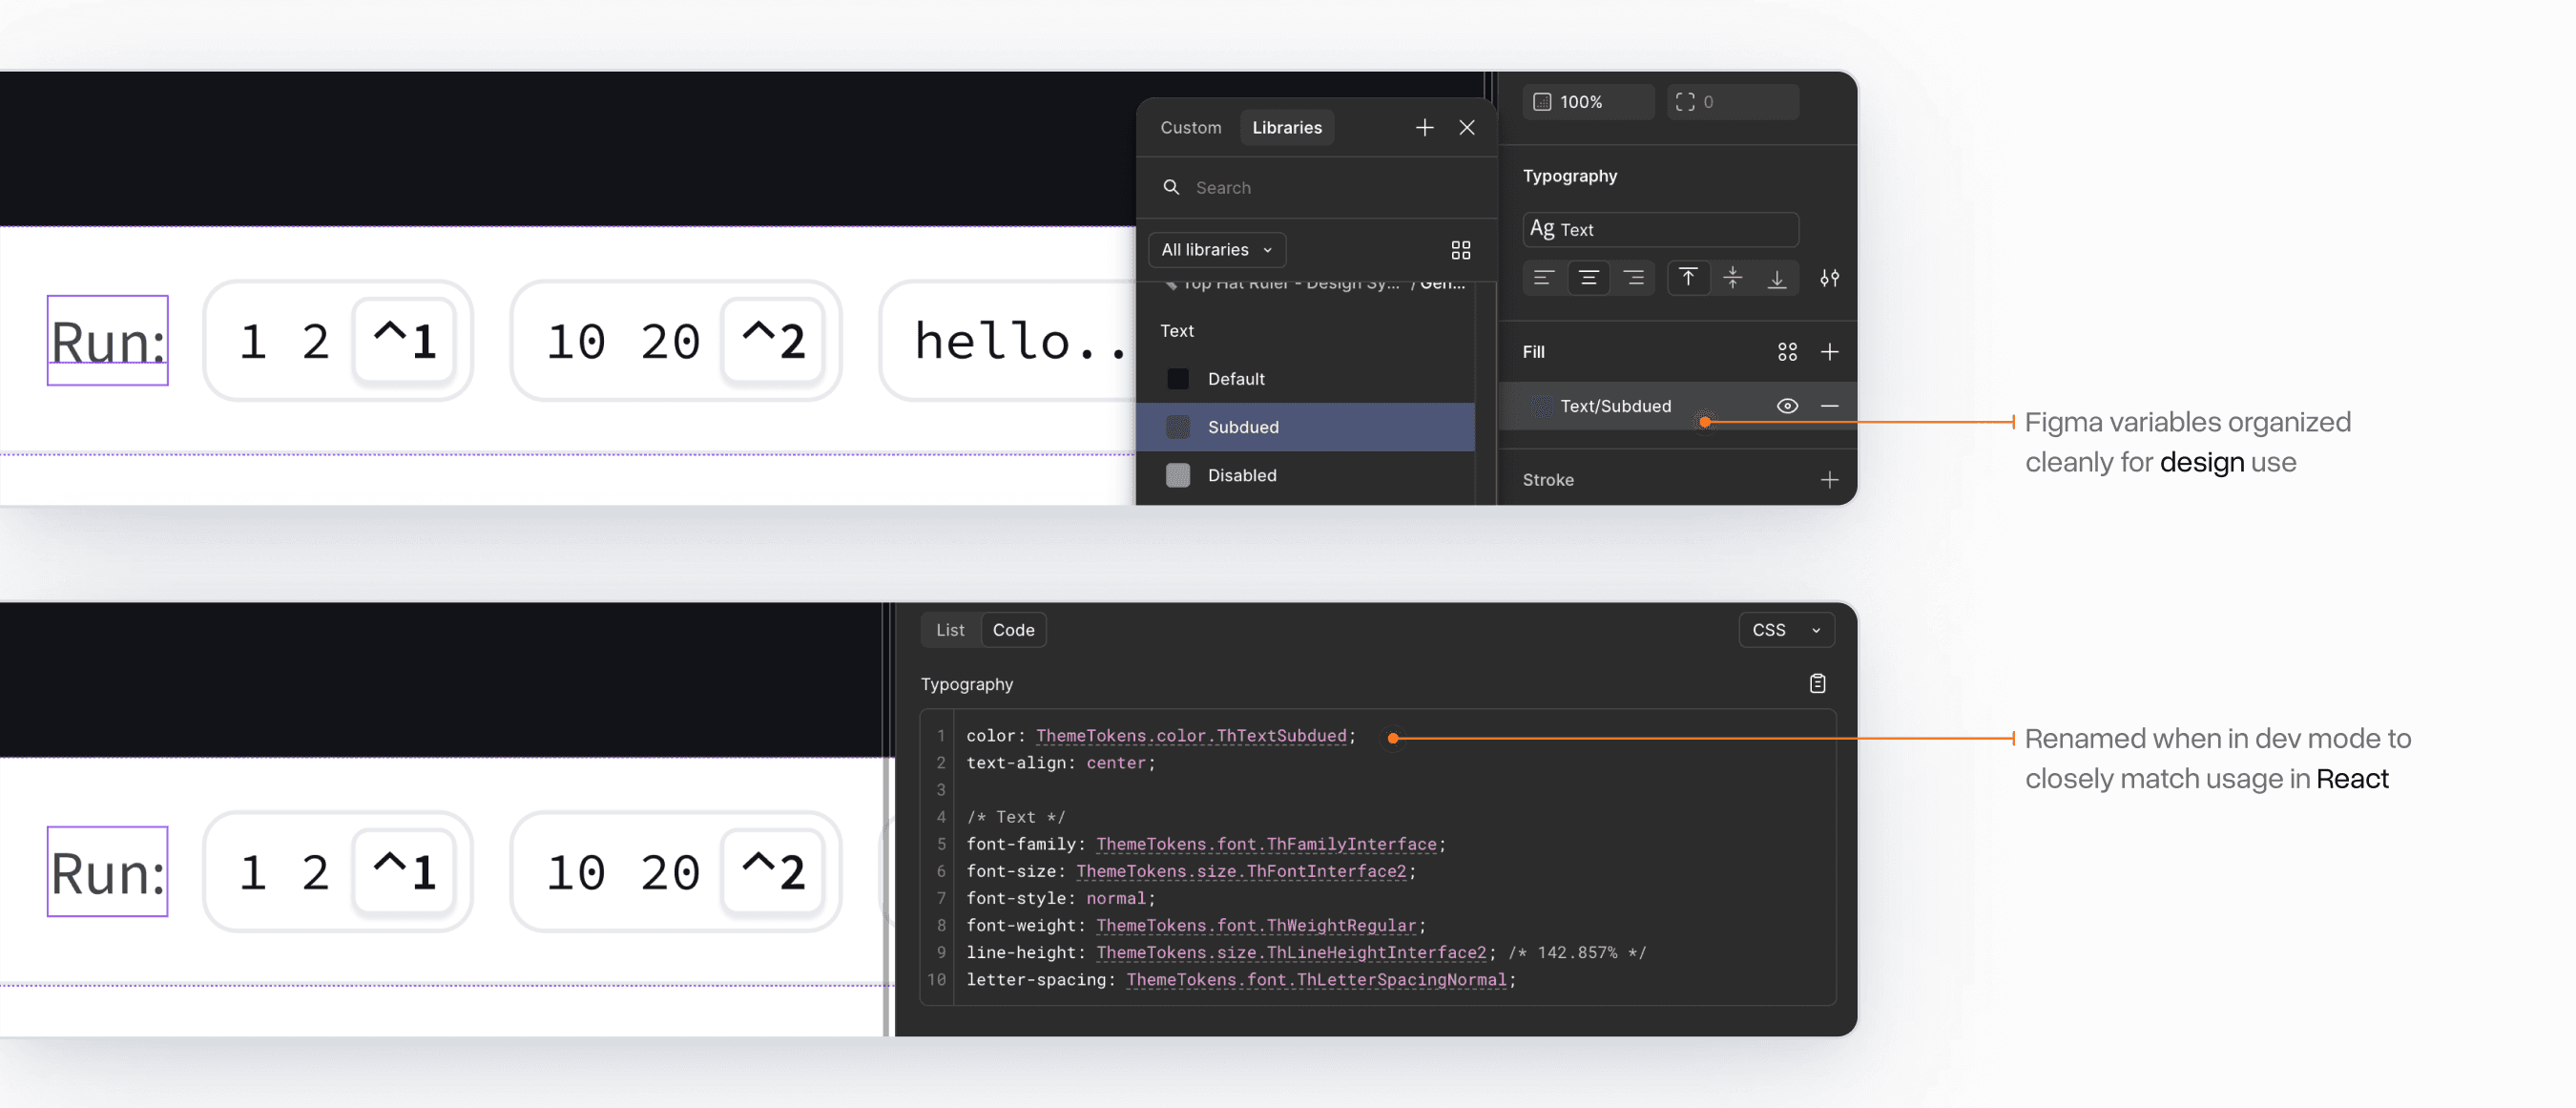Add a new library with the plus icon
Image resolution: width=2576 pixels, height=1108 pixels.
click(x=1424, y=127)
